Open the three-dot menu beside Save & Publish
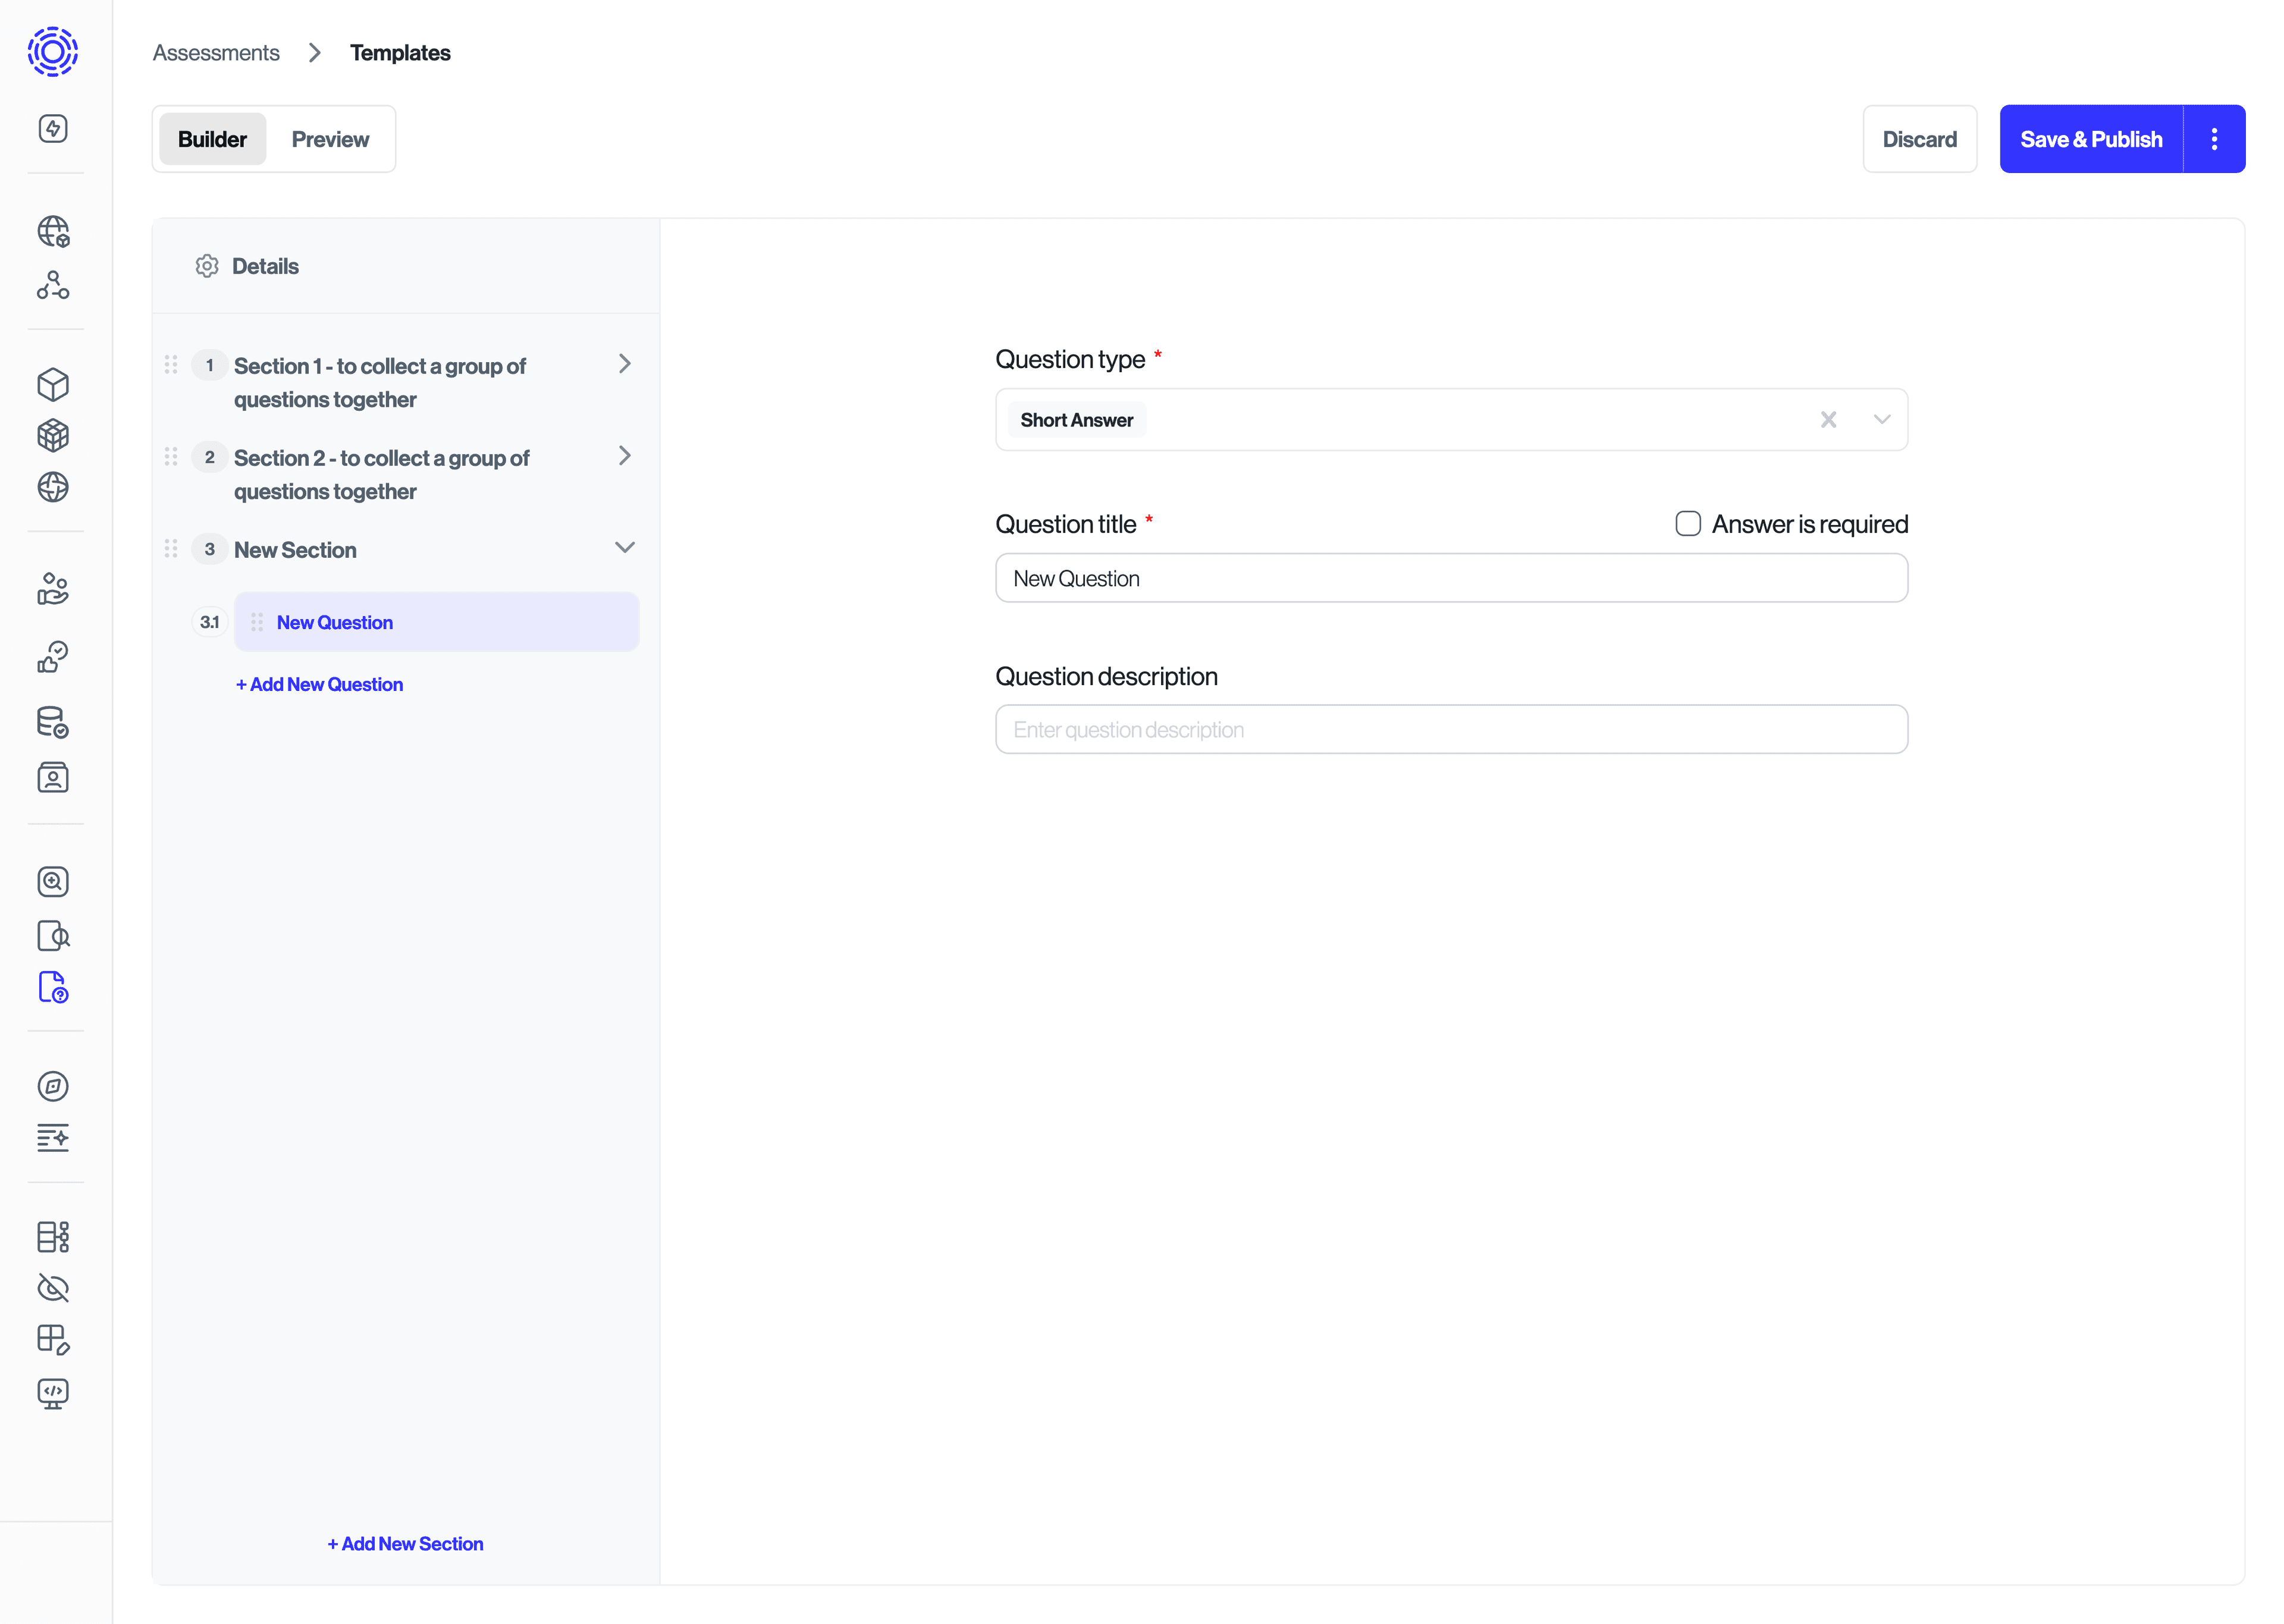2284x1624 pixels. (x=2214, y=138)
